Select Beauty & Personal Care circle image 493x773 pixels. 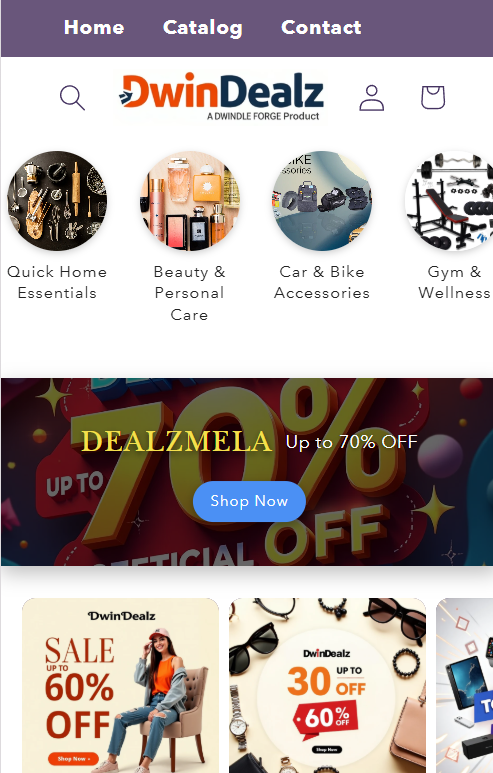pyautogui.click(x=189, y=201)
